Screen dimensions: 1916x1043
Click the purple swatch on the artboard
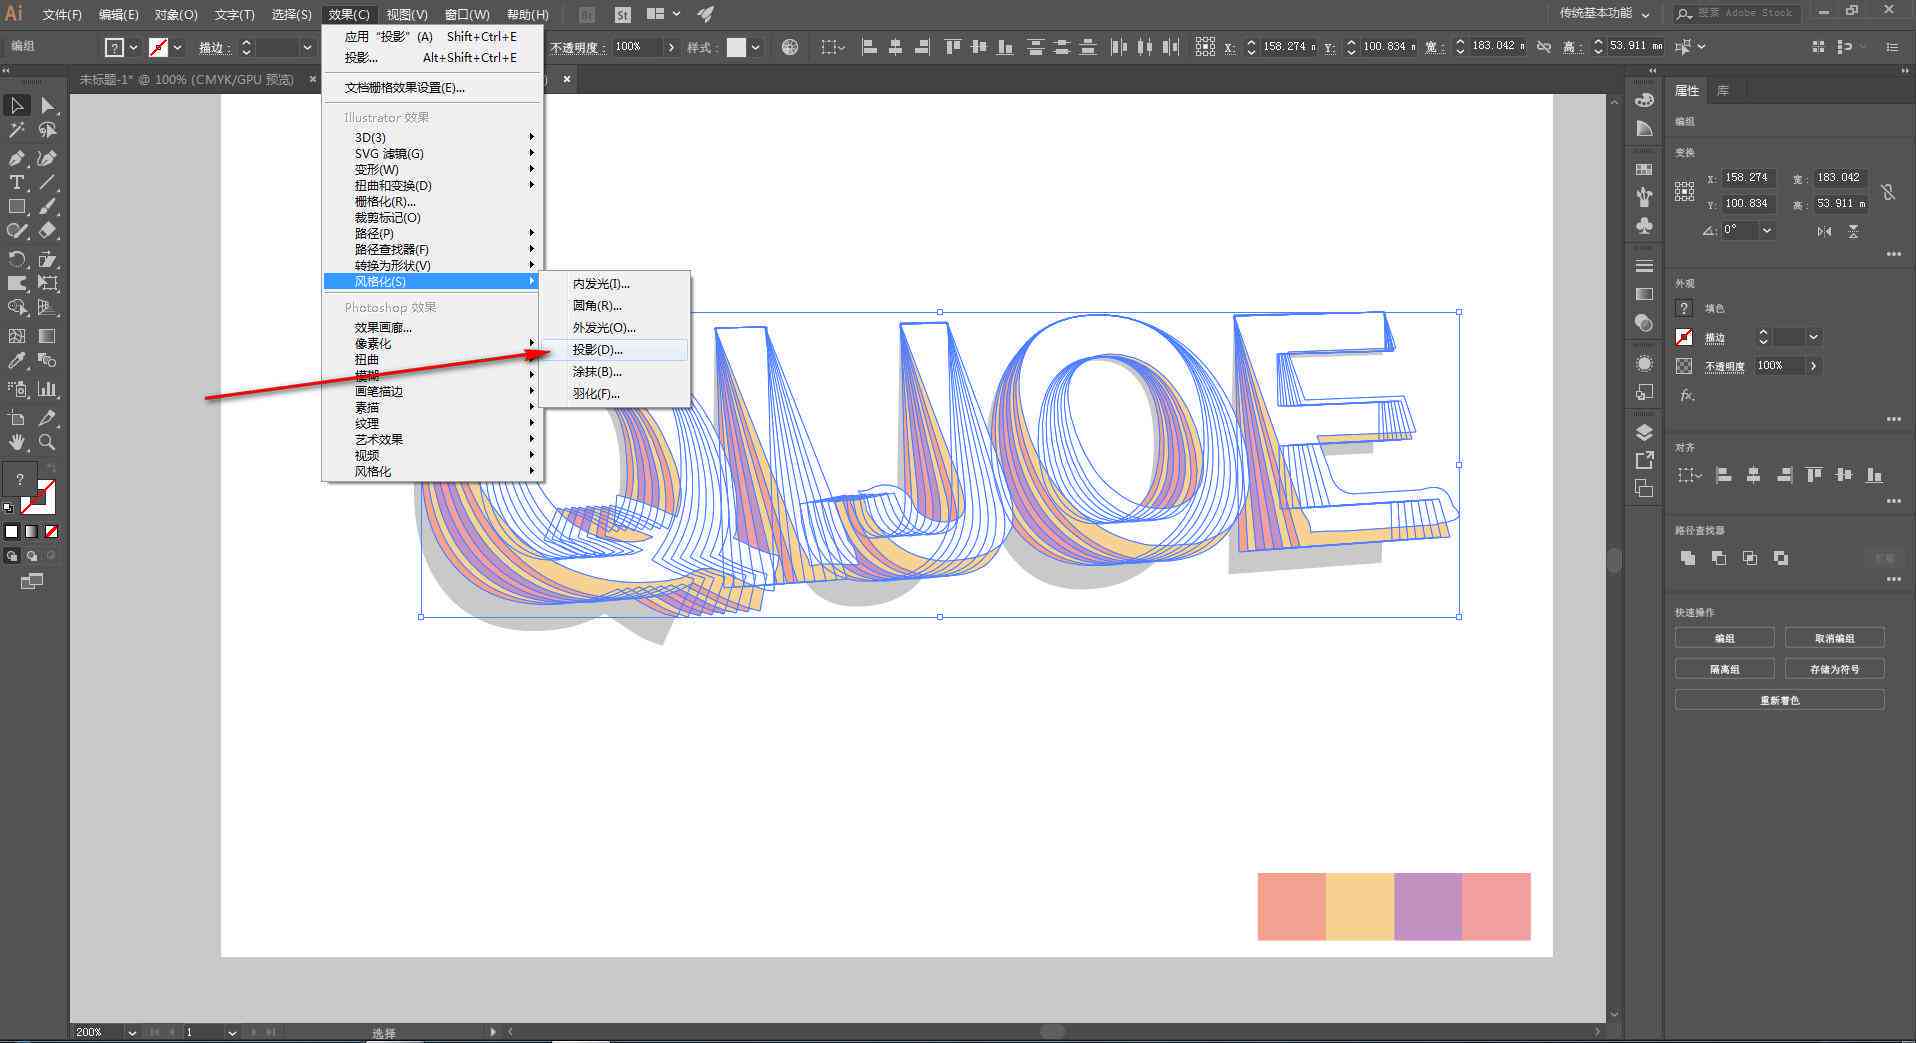[1428, 907]
